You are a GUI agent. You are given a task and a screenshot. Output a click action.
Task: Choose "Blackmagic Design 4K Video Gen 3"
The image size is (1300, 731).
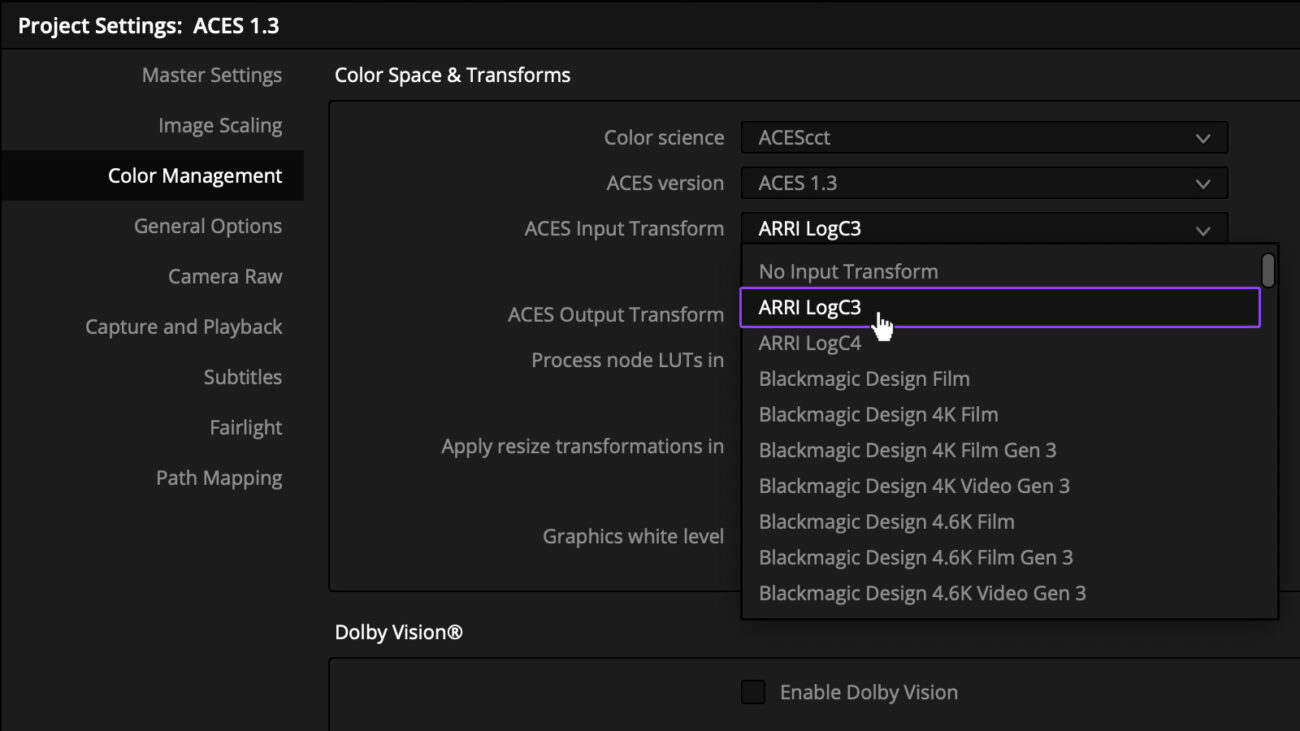[914, 485]
